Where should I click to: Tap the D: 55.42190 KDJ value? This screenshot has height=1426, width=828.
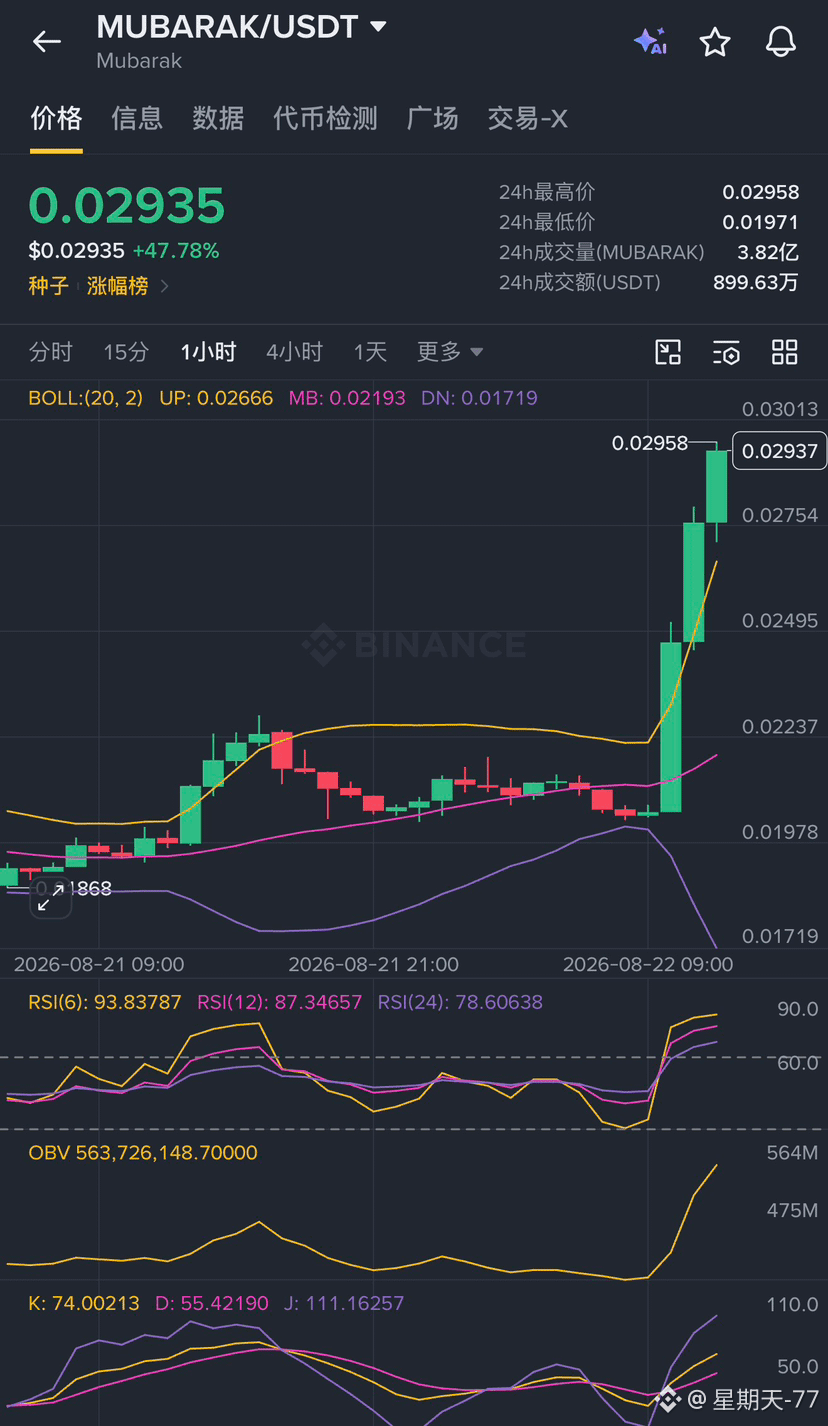click(x=212, y=1303)
